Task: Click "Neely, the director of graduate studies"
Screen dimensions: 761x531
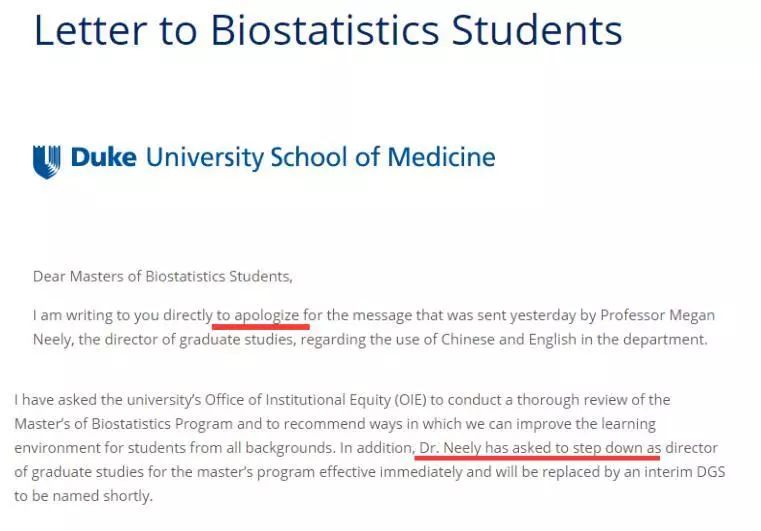Action: pyautogui.click(x=164, y=339)
